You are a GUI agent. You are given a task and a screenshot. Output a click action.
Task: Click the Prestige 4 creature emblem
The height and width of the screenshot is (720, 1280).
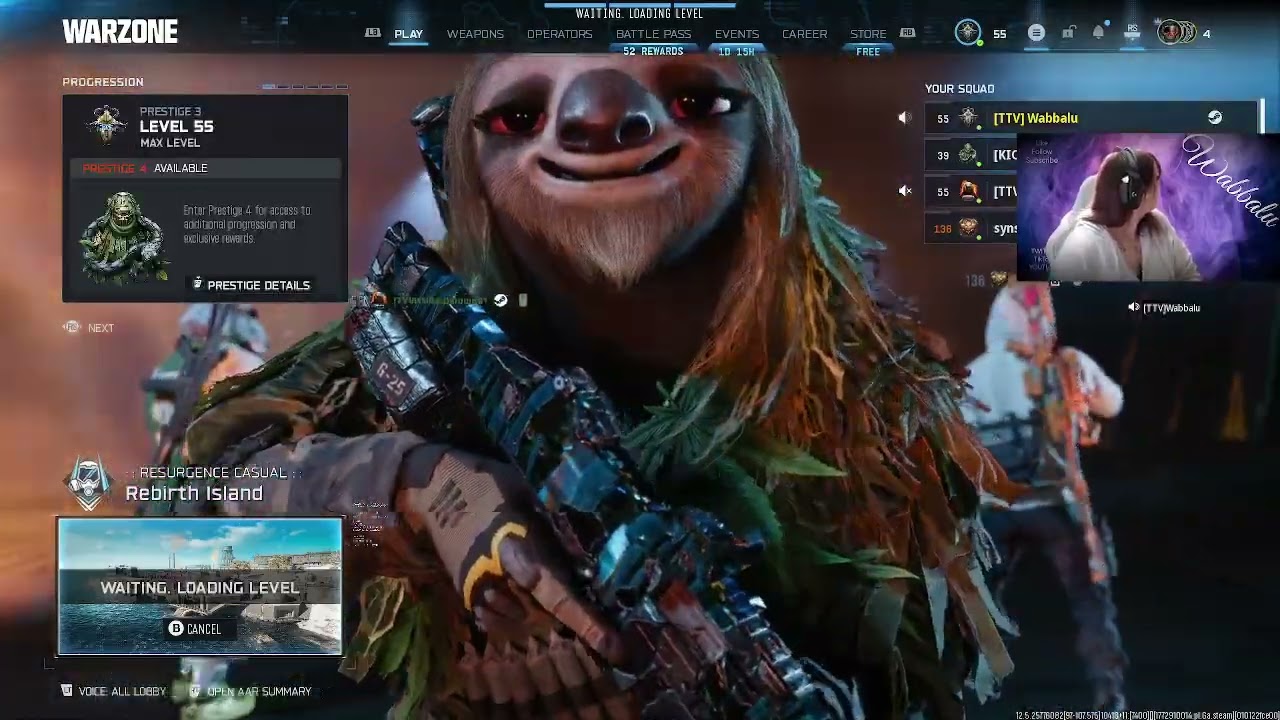point(126,237)
